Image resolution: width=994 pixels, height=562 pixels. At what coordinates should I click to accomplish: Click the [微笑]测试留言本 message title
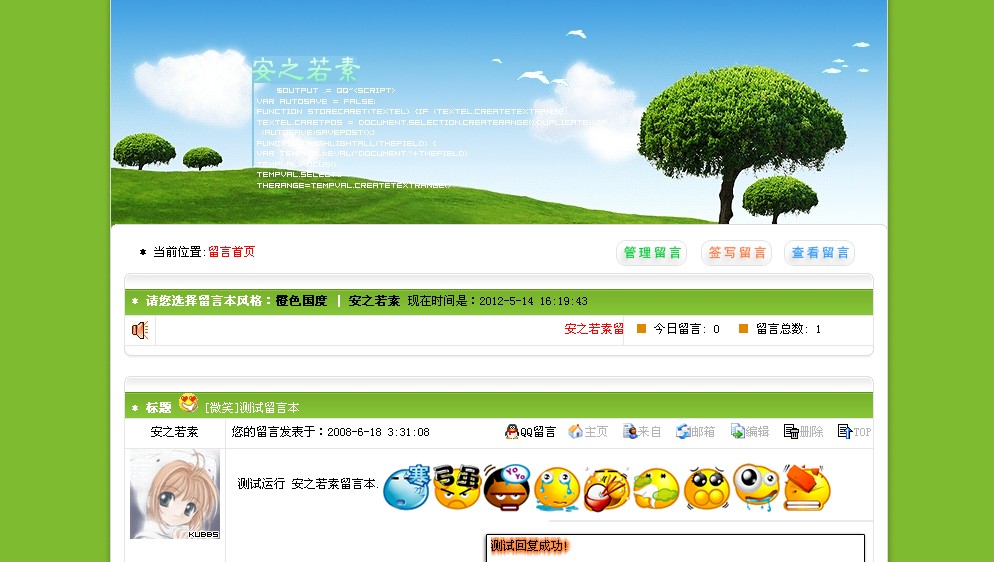click(x=252, y=407)
